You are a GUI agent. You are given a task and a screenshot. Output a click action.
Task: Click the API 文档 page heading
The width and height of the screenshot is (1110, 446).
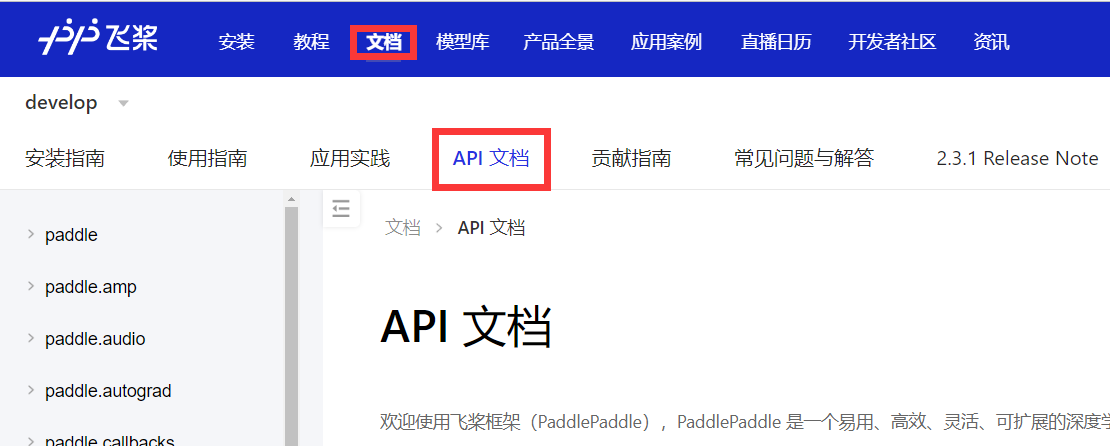[x=466, y=326]
